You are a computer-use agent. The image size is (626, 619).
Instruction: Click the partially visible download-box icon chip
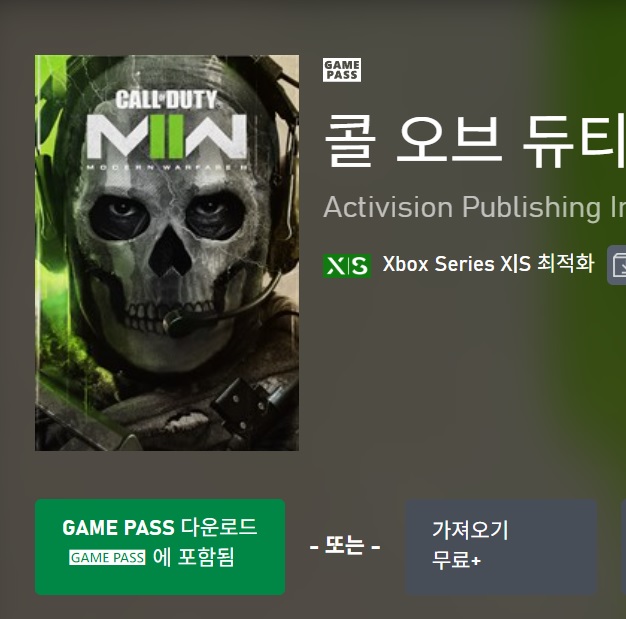[x=617, y=265]
